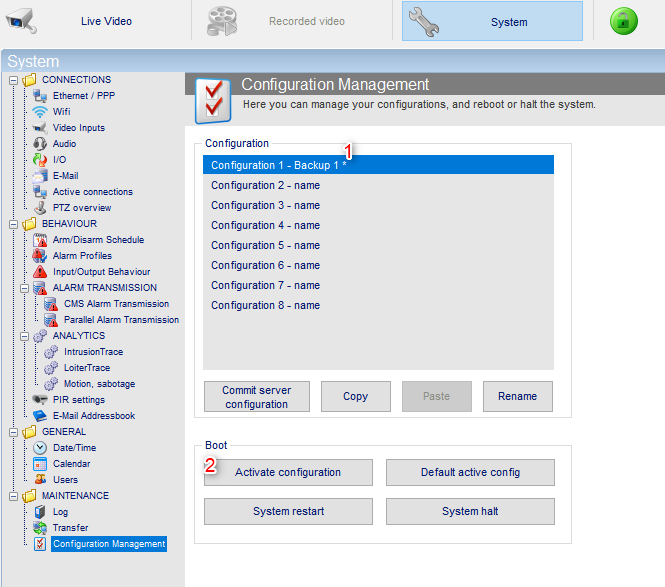Click the Log book icon
The image size is (665, 587).
click(x=40, y=512)
